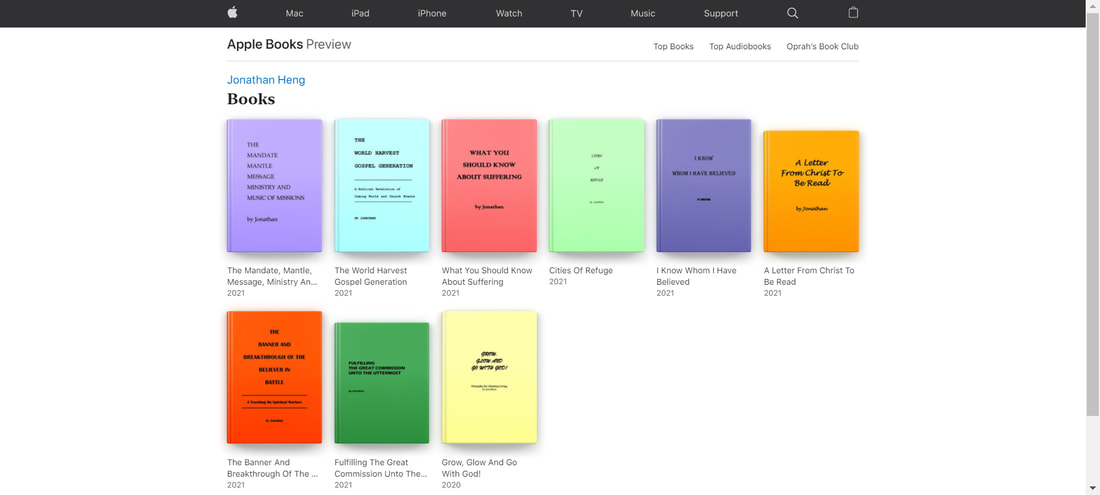
Task: Open The Banner And Breakthrough red cover
Action: point(274,377)
